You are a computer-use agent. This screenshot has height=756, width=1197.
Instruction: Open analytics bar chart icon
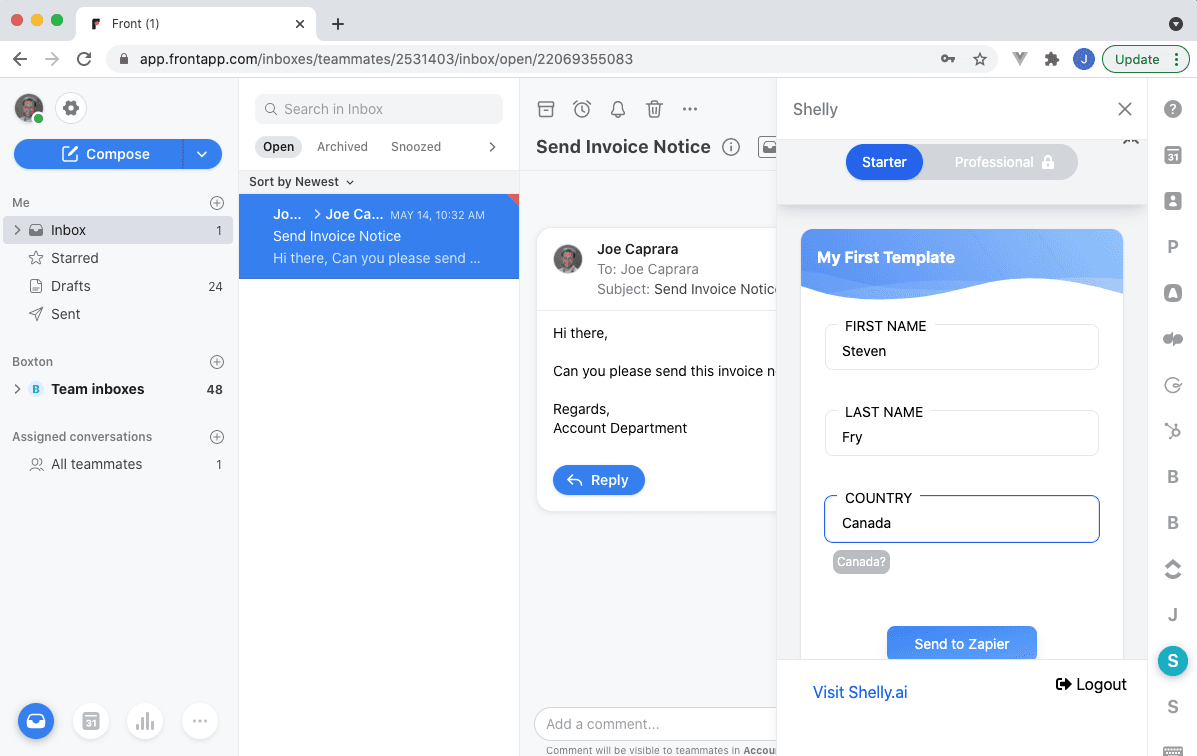[x=145, y=721]
